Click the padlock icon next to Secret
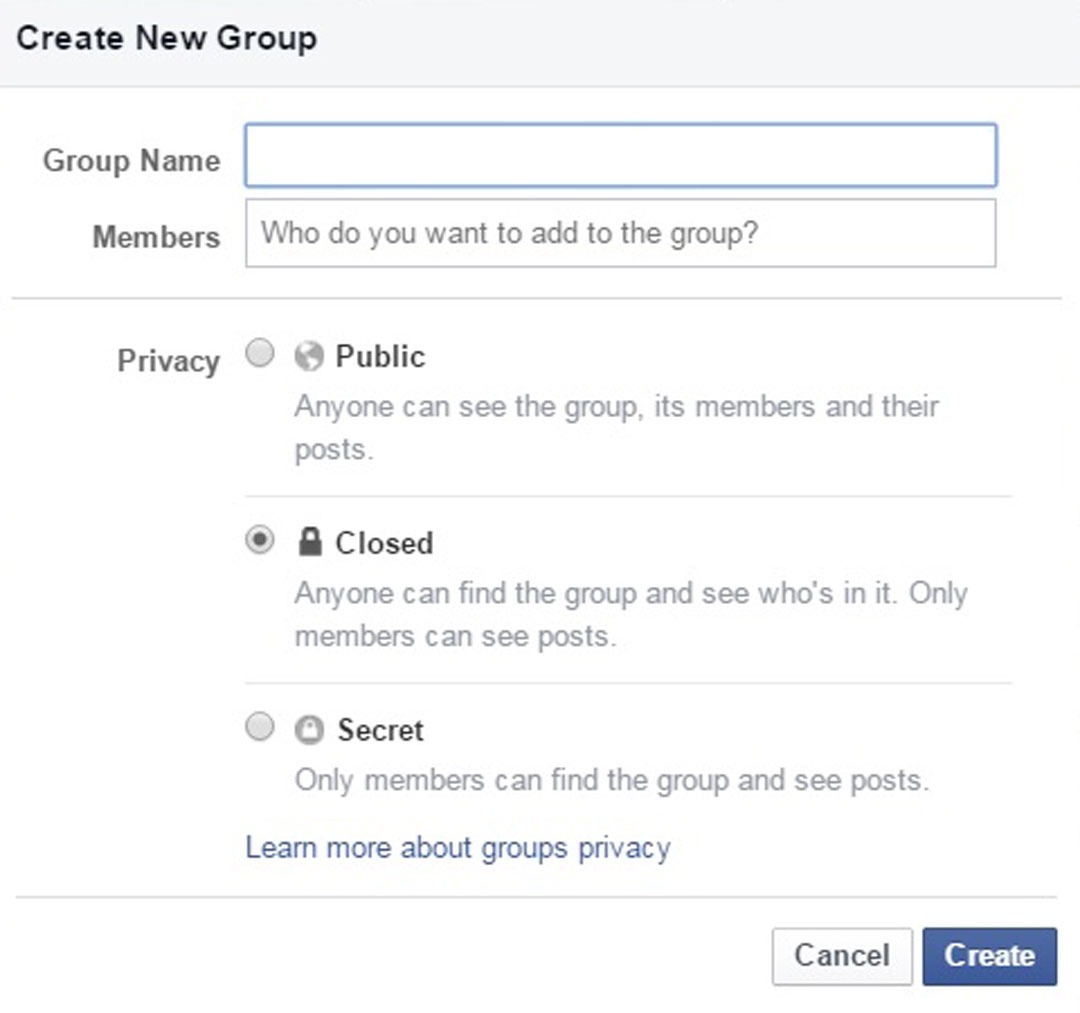This screenshot has width=1080, height=1013. pyautogui.click(x=310, y=730)
